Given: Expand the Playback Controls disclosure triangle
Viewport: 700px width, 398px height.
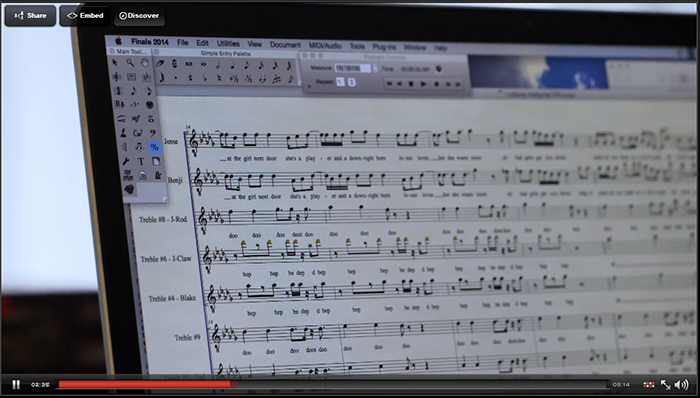Looking at the screenshot, I should coord(310,85).
